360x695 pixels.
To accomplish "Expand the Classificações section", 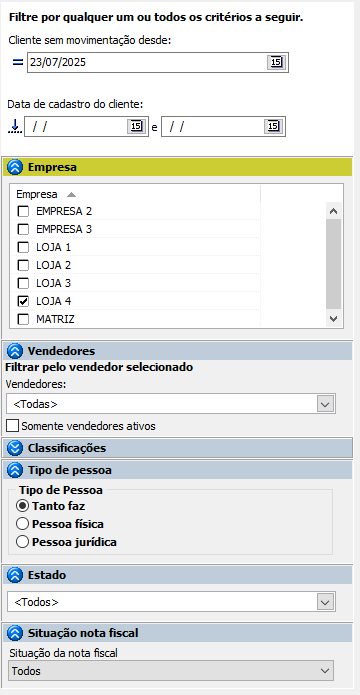I will pos(15,448).
